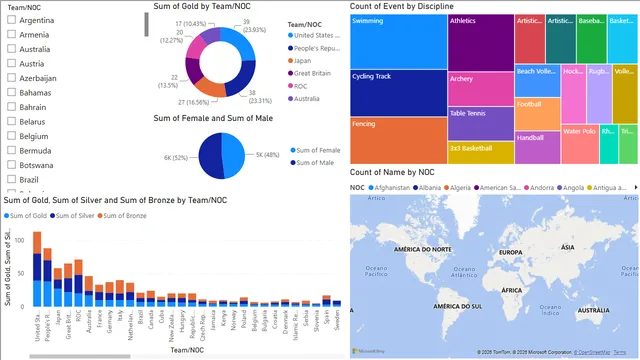Click the Team/NOC slicer vertical scrollbar

(x=147, y=24)
